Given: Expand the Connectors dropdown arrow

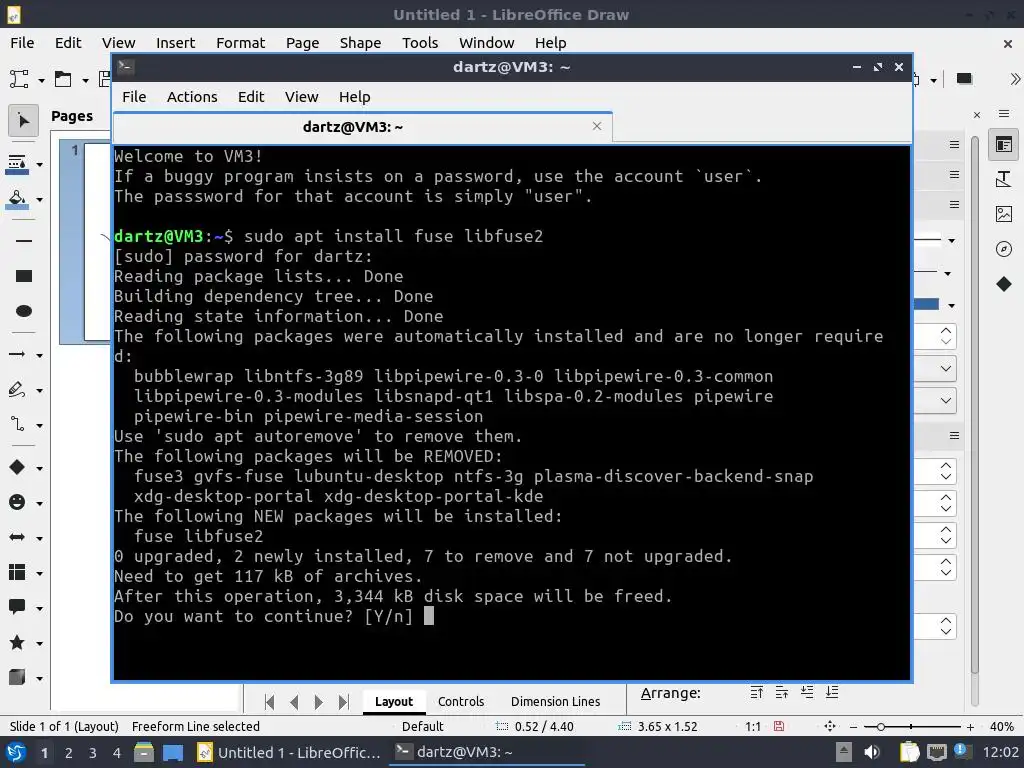Looking at the screenshot, I should tap(39, 426).
